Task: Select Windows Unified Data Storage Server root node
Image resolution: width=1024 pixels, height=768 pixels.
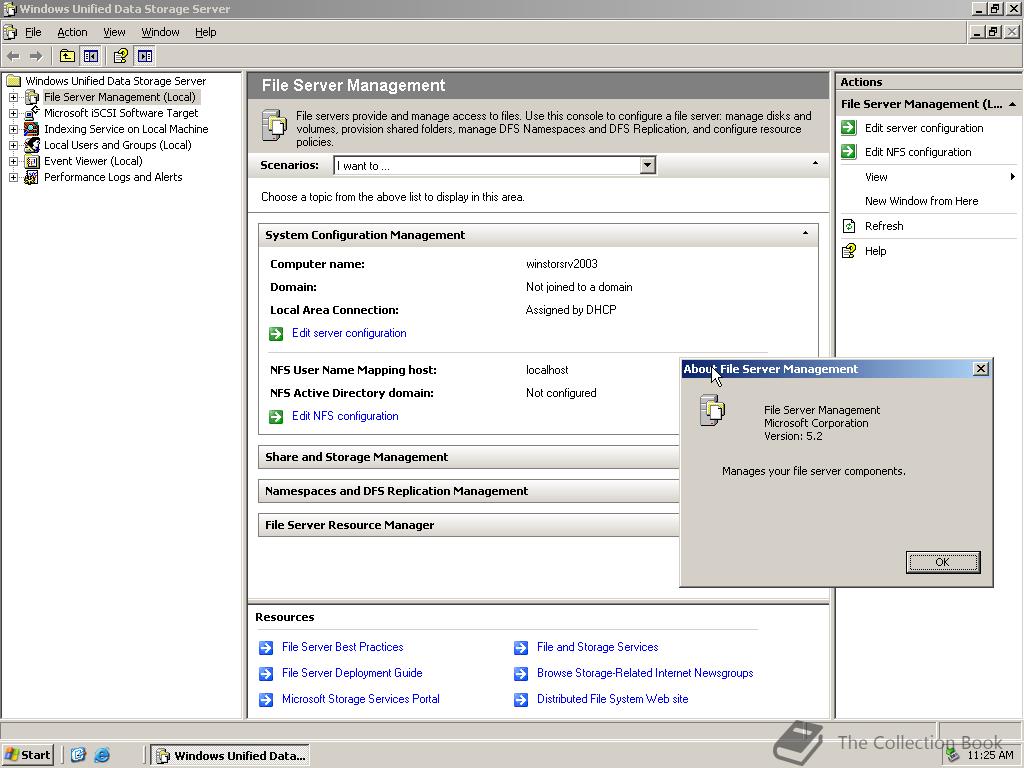Action: [x=116, y=81]
